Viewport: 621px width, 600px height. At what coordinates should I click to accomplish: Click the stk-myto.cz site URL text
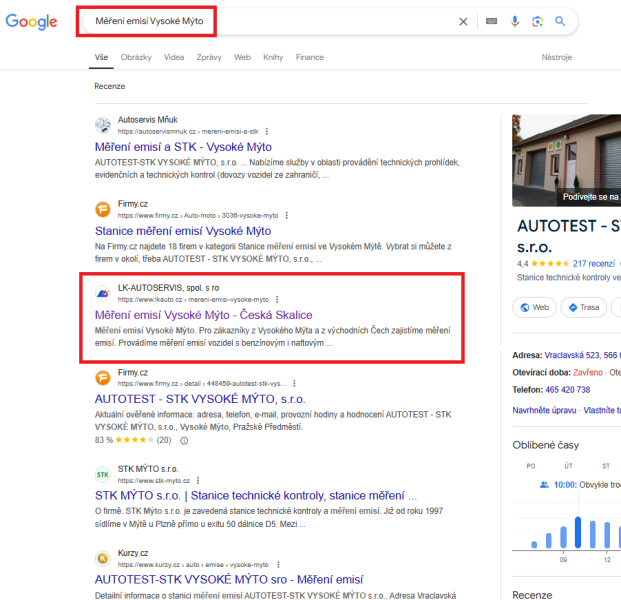coord(154,481)
